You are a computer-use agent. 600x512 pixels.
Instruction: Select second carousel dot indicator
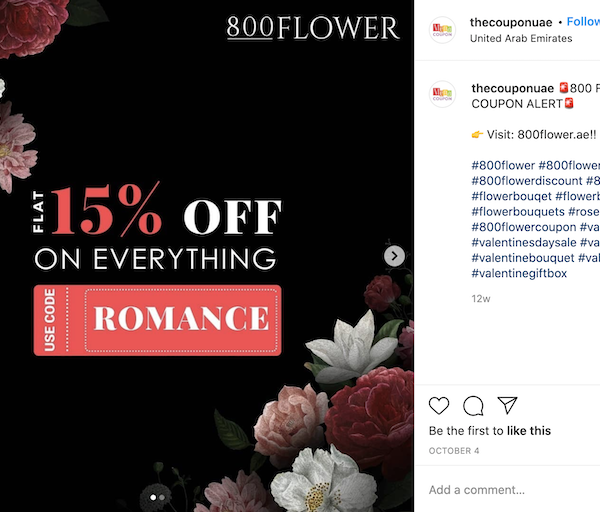click(x=163, y=496)
